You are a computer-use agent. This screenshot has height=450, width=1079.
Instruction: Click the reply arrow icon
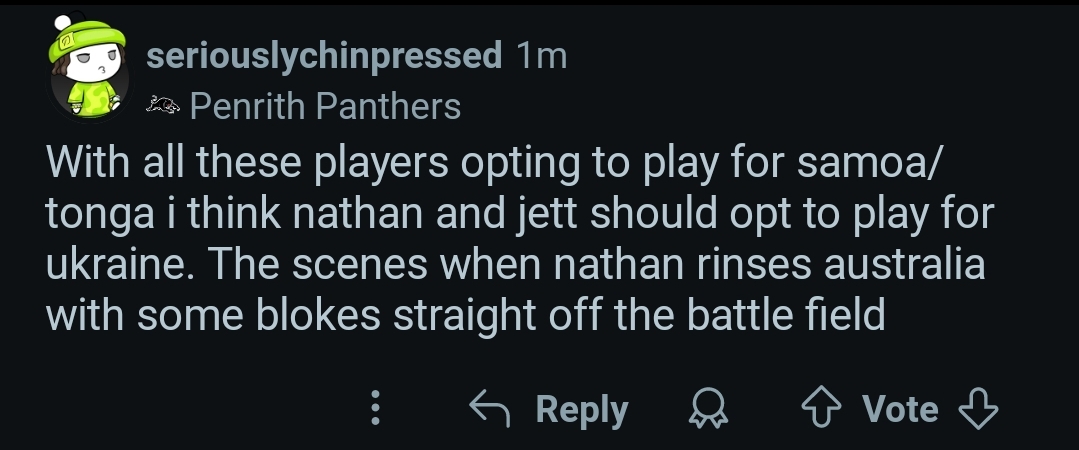pos(492,409)
